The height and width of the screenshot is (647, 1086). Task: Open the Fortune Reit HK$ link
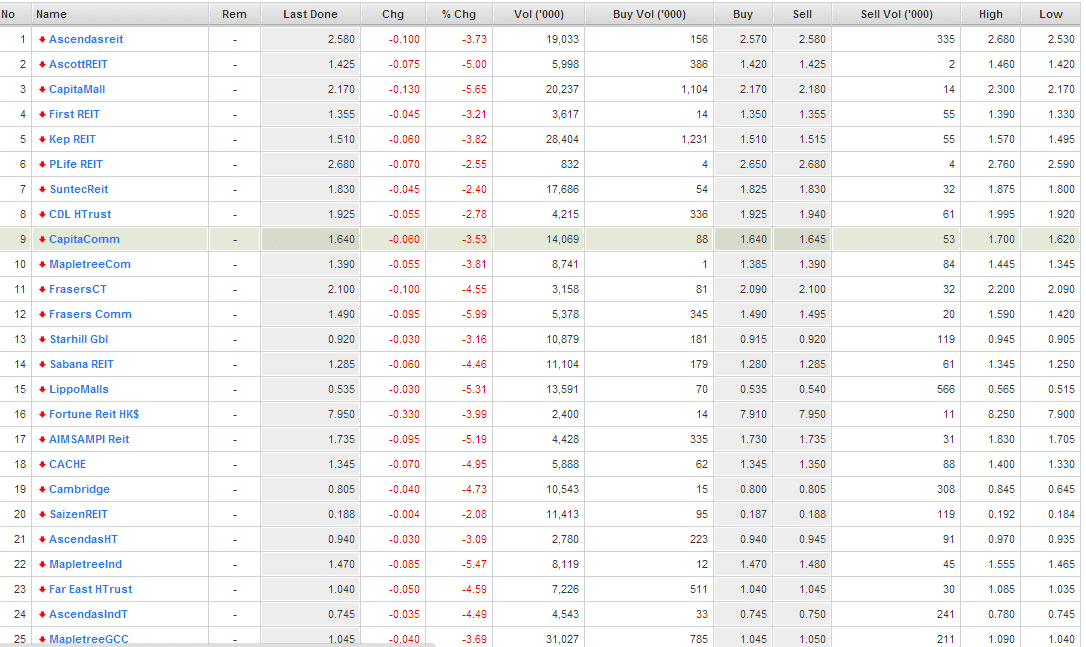94,414
